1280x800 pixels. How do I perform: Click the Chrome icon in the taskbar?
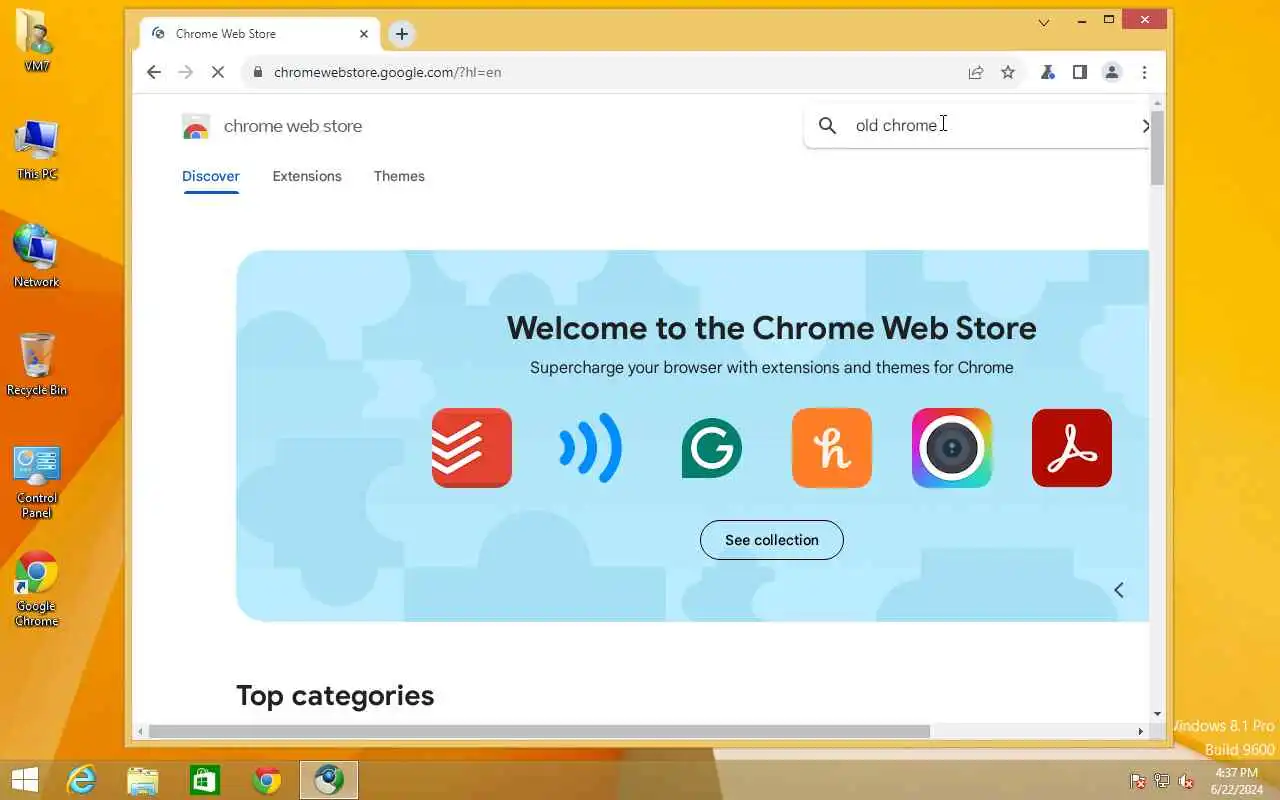click(x=267, y=780)
